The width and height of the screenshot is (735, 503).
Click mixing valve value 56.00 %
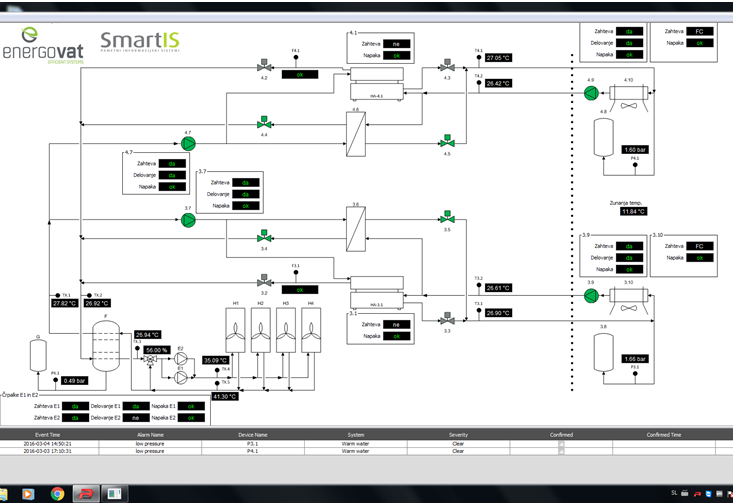[157, 350]
